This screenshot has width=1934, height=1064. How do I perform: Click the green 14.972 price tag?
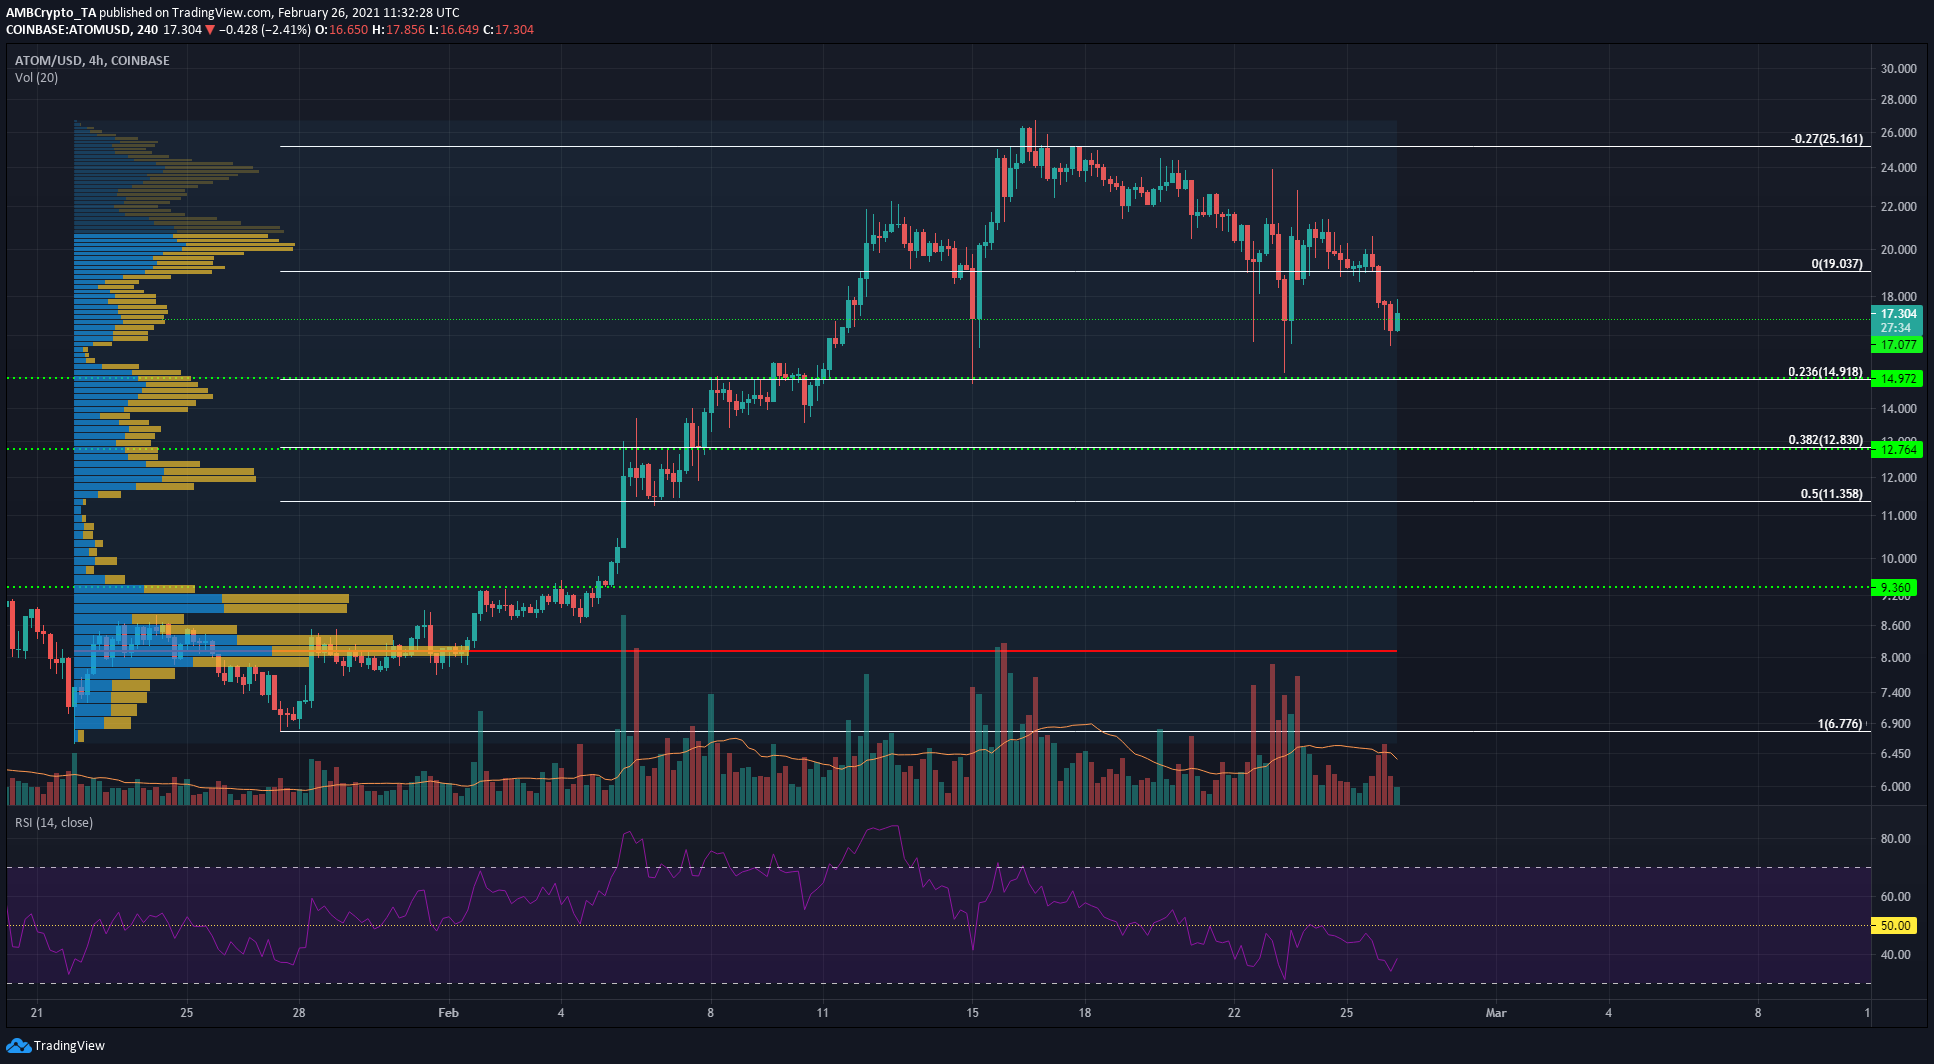[1897, 379]
